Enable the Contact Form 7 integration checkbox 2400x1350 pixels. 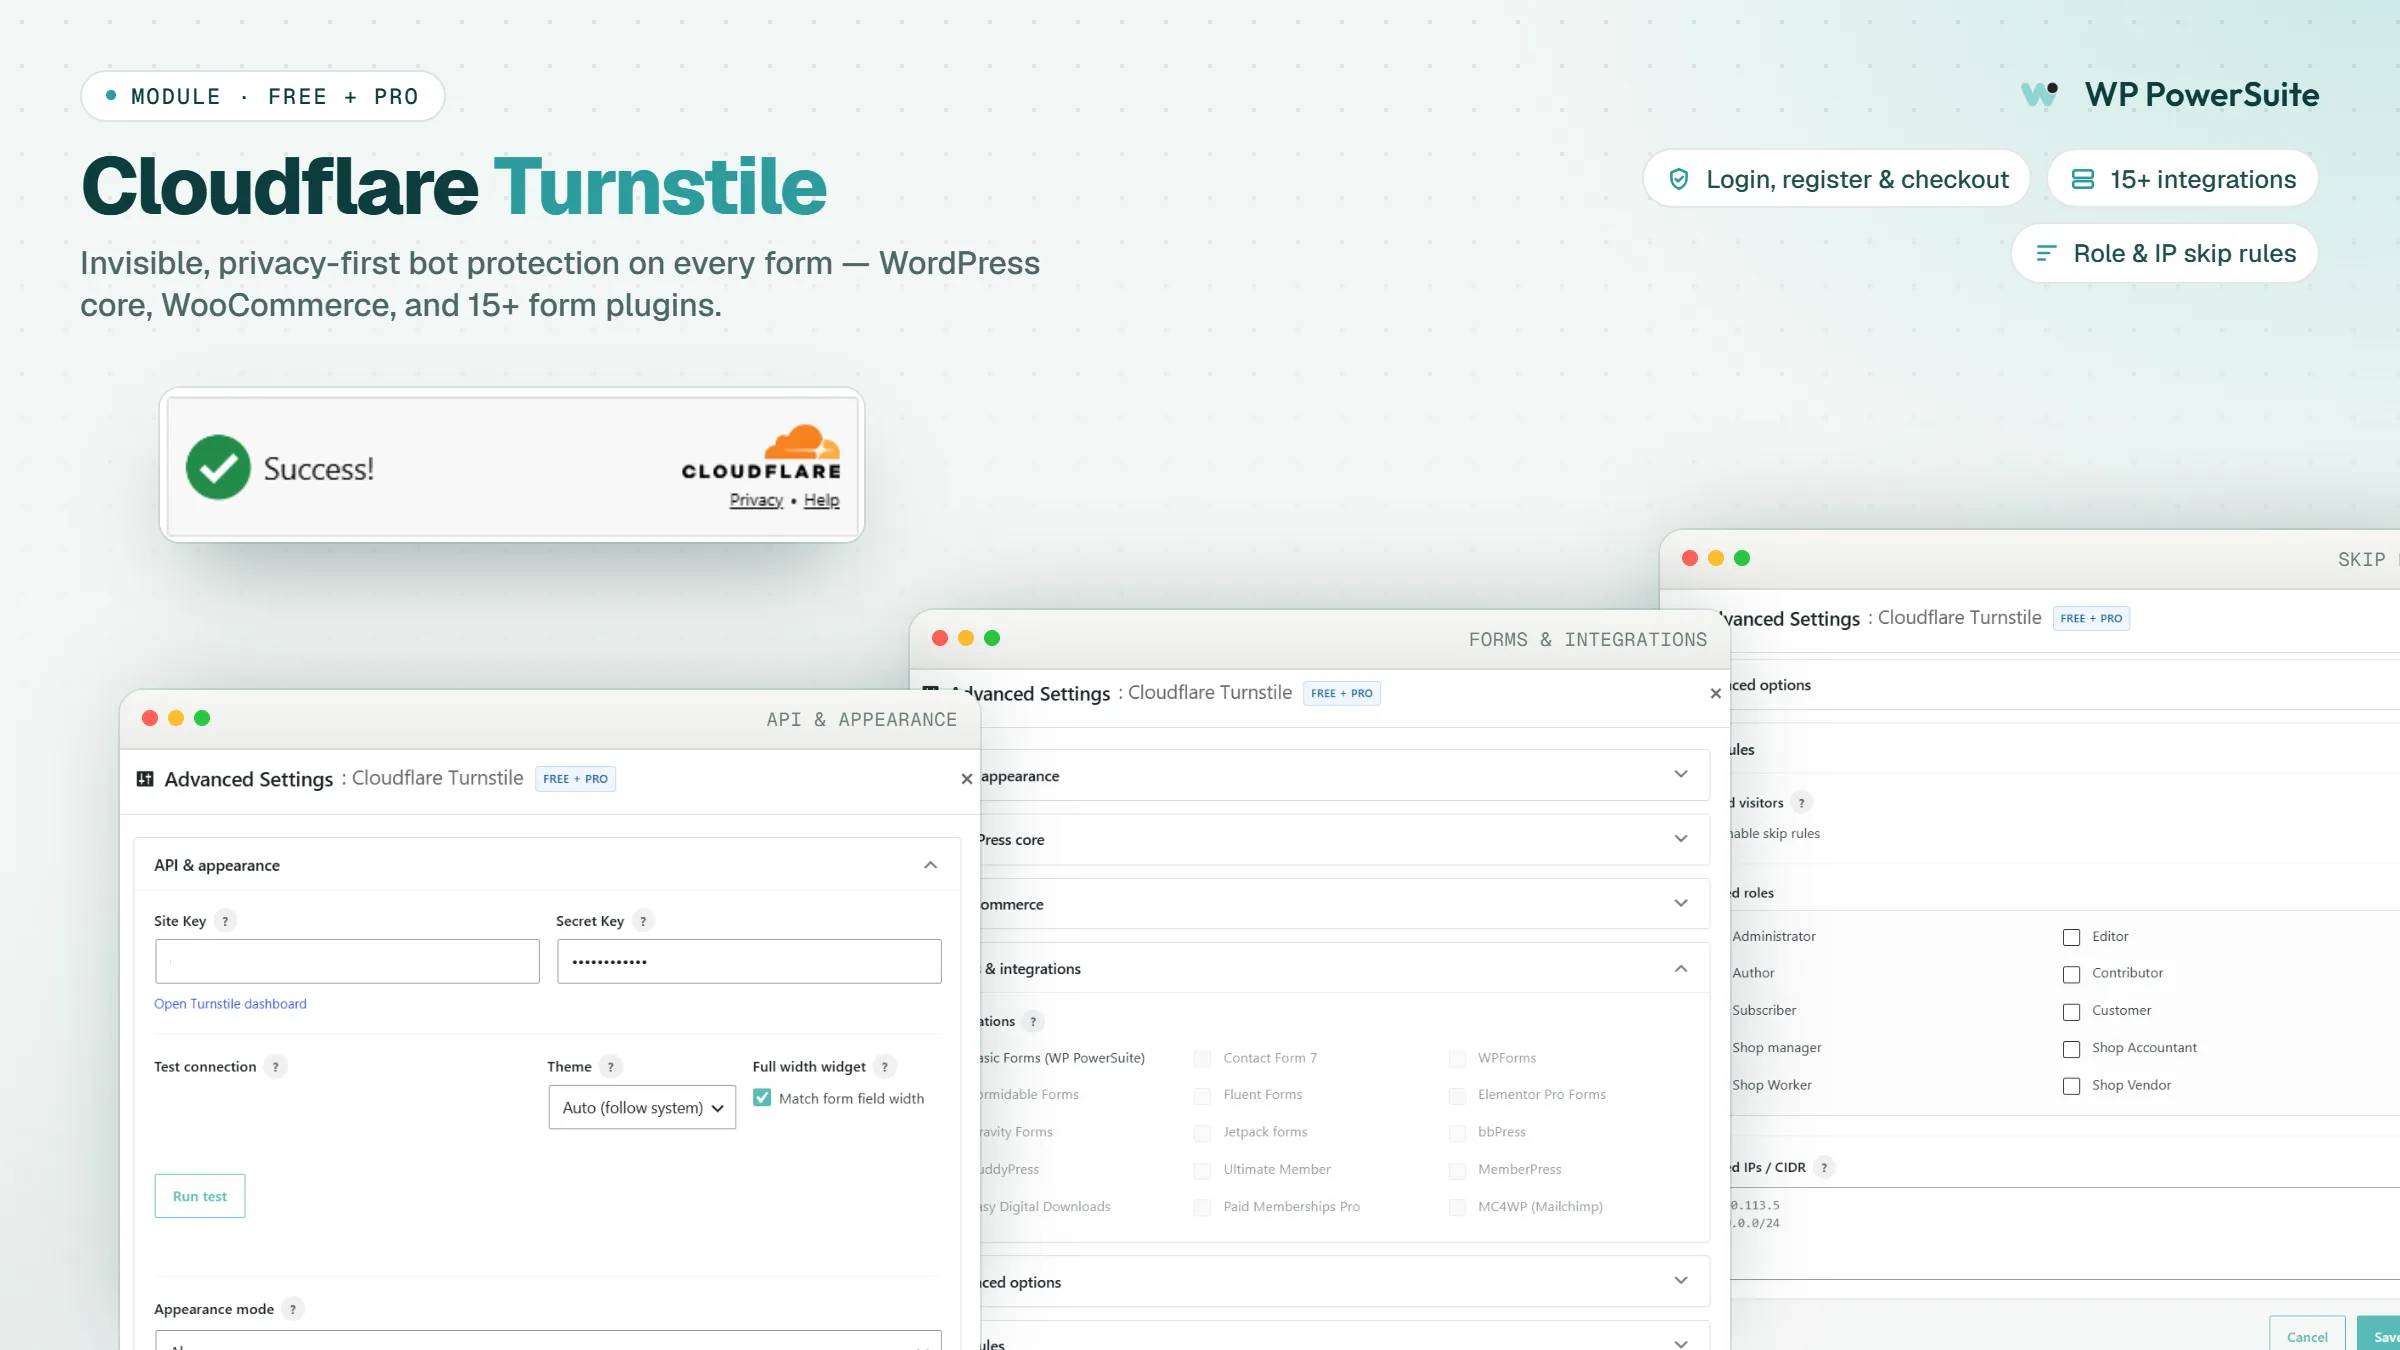point(1202,1058)
